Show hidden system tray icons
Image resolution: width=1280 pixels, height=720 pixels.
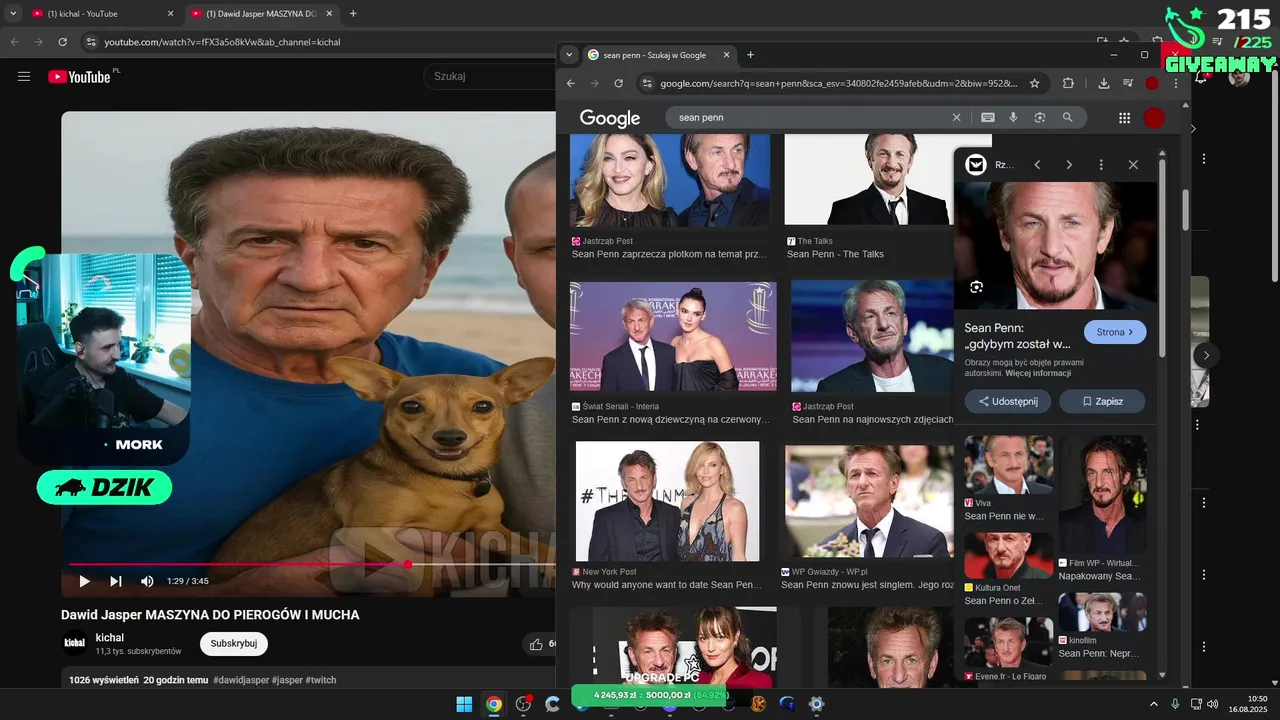[x=1153, y=704]
